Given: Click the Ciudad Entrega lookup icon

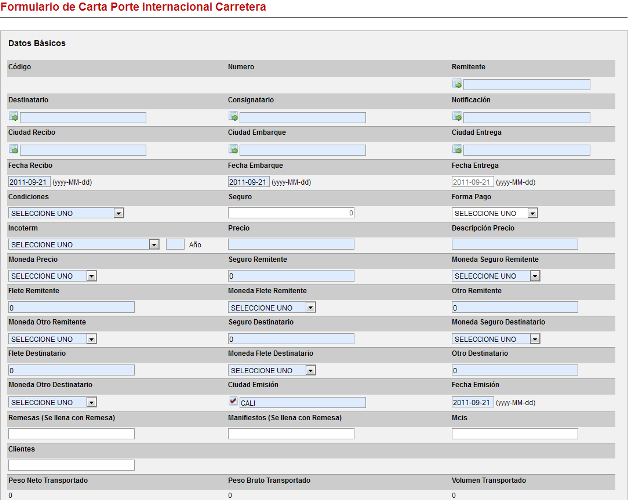Looking at the screenshot, I should [457, 150].
